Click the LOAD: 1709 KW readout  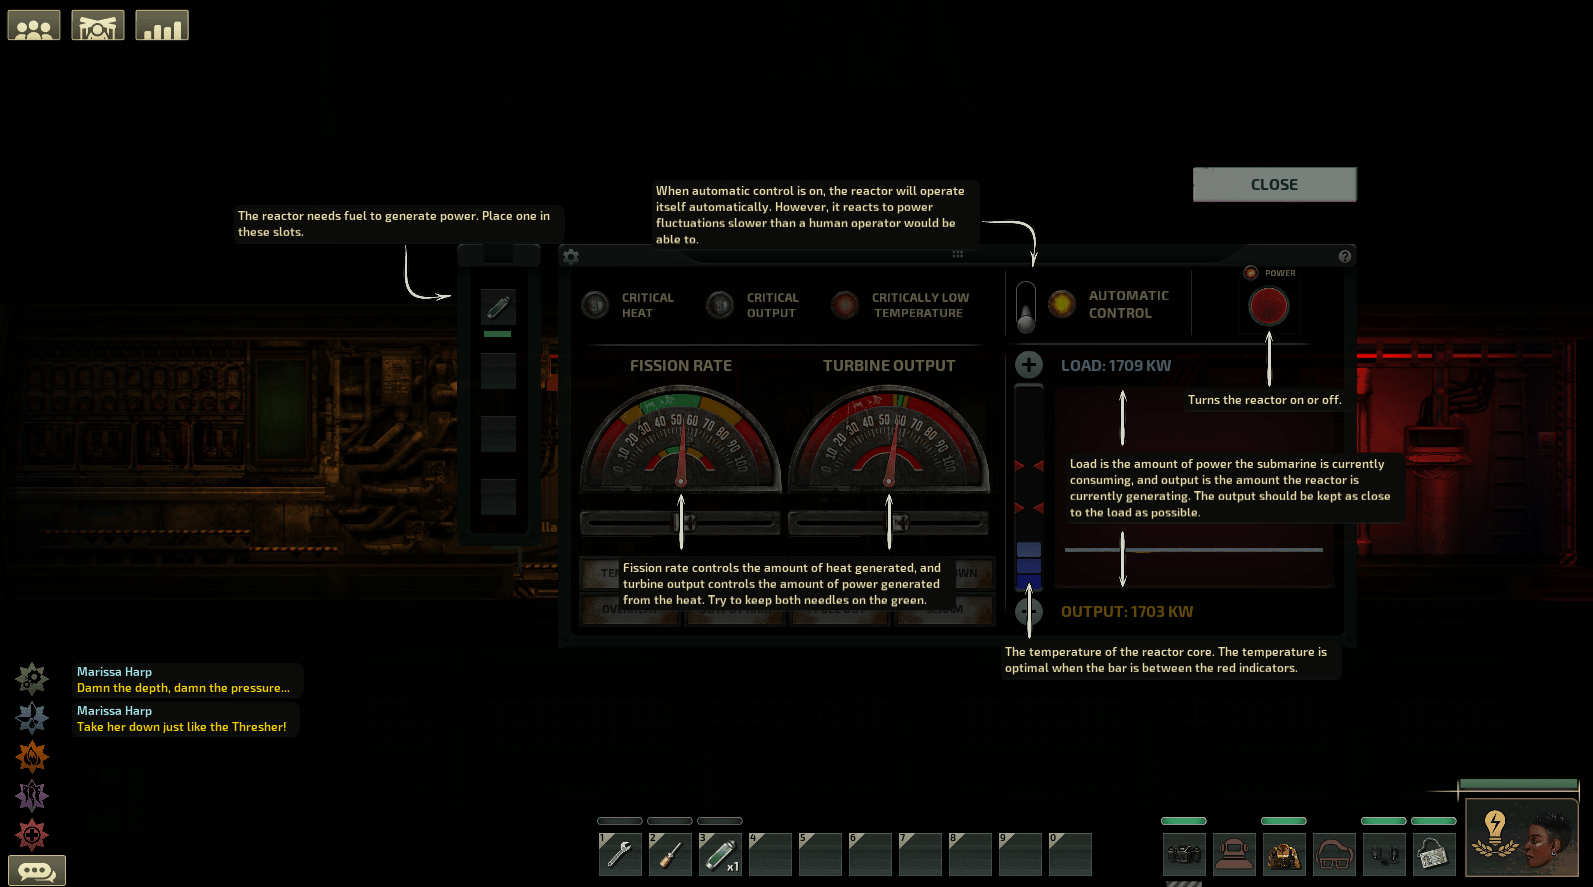coord(1116,366)
